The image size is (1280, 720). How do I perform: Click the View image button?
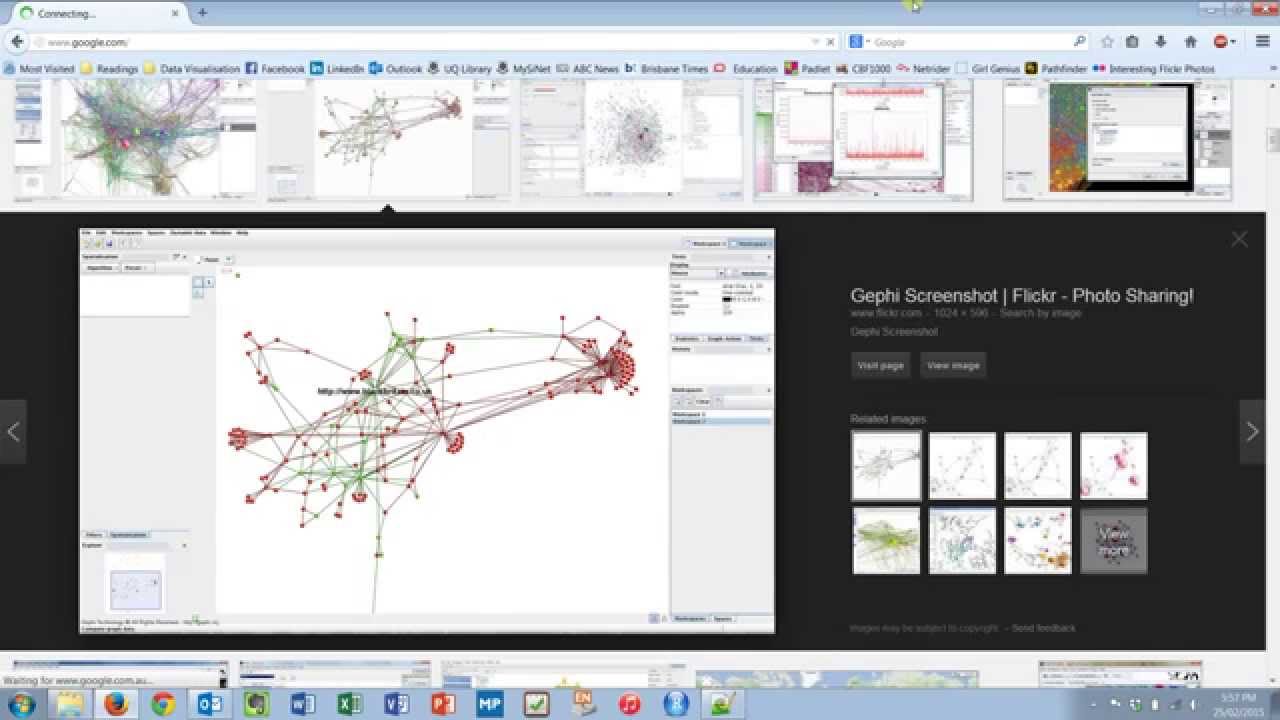(953, 365)
